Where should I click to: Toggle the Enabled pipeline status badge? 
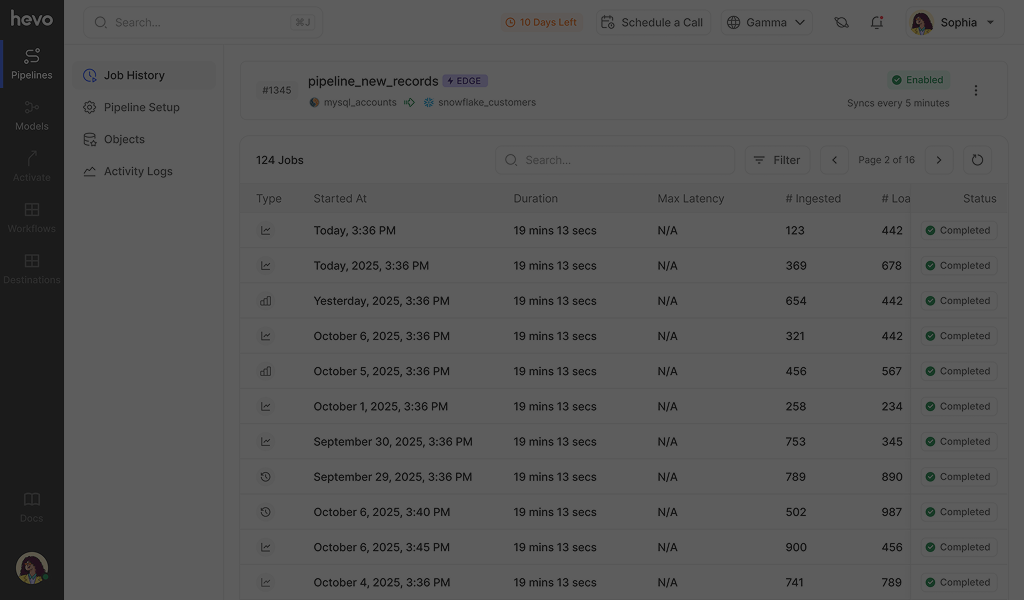918,79
